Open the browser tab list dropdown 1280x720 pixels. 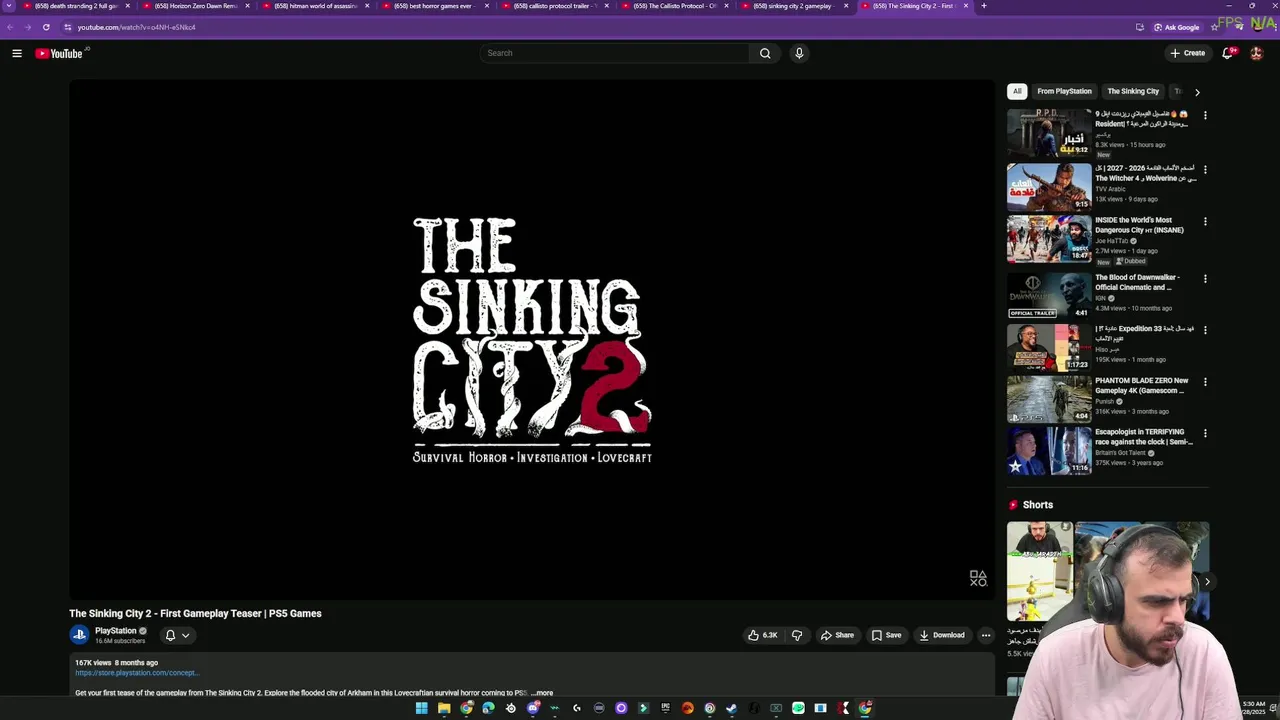[10, 6]
